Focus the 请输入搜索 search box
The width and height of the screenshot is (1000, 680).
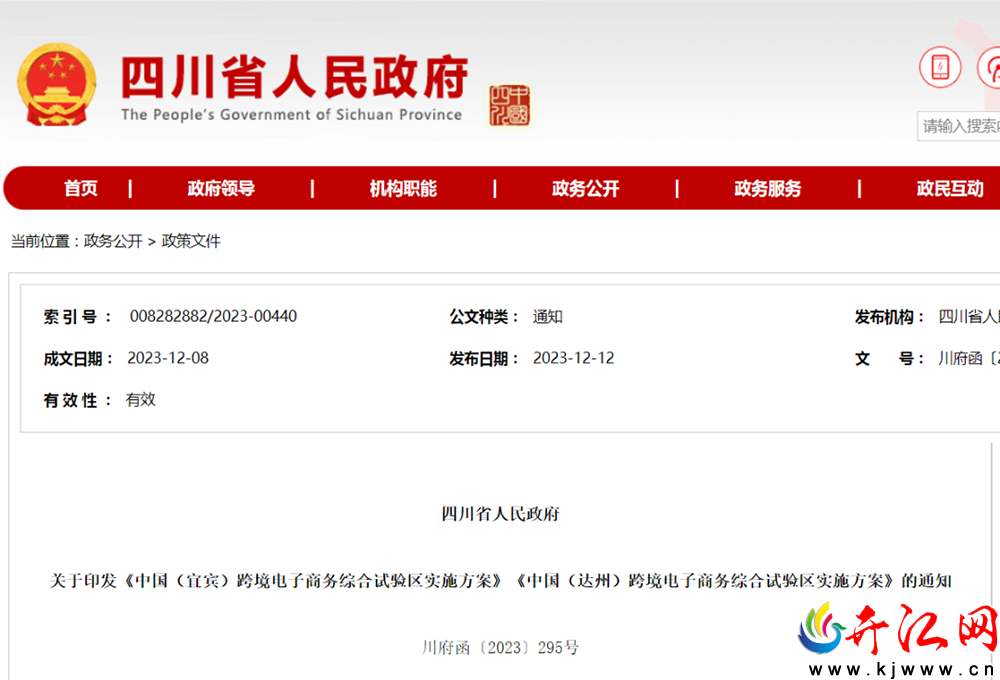pos(959,126)
